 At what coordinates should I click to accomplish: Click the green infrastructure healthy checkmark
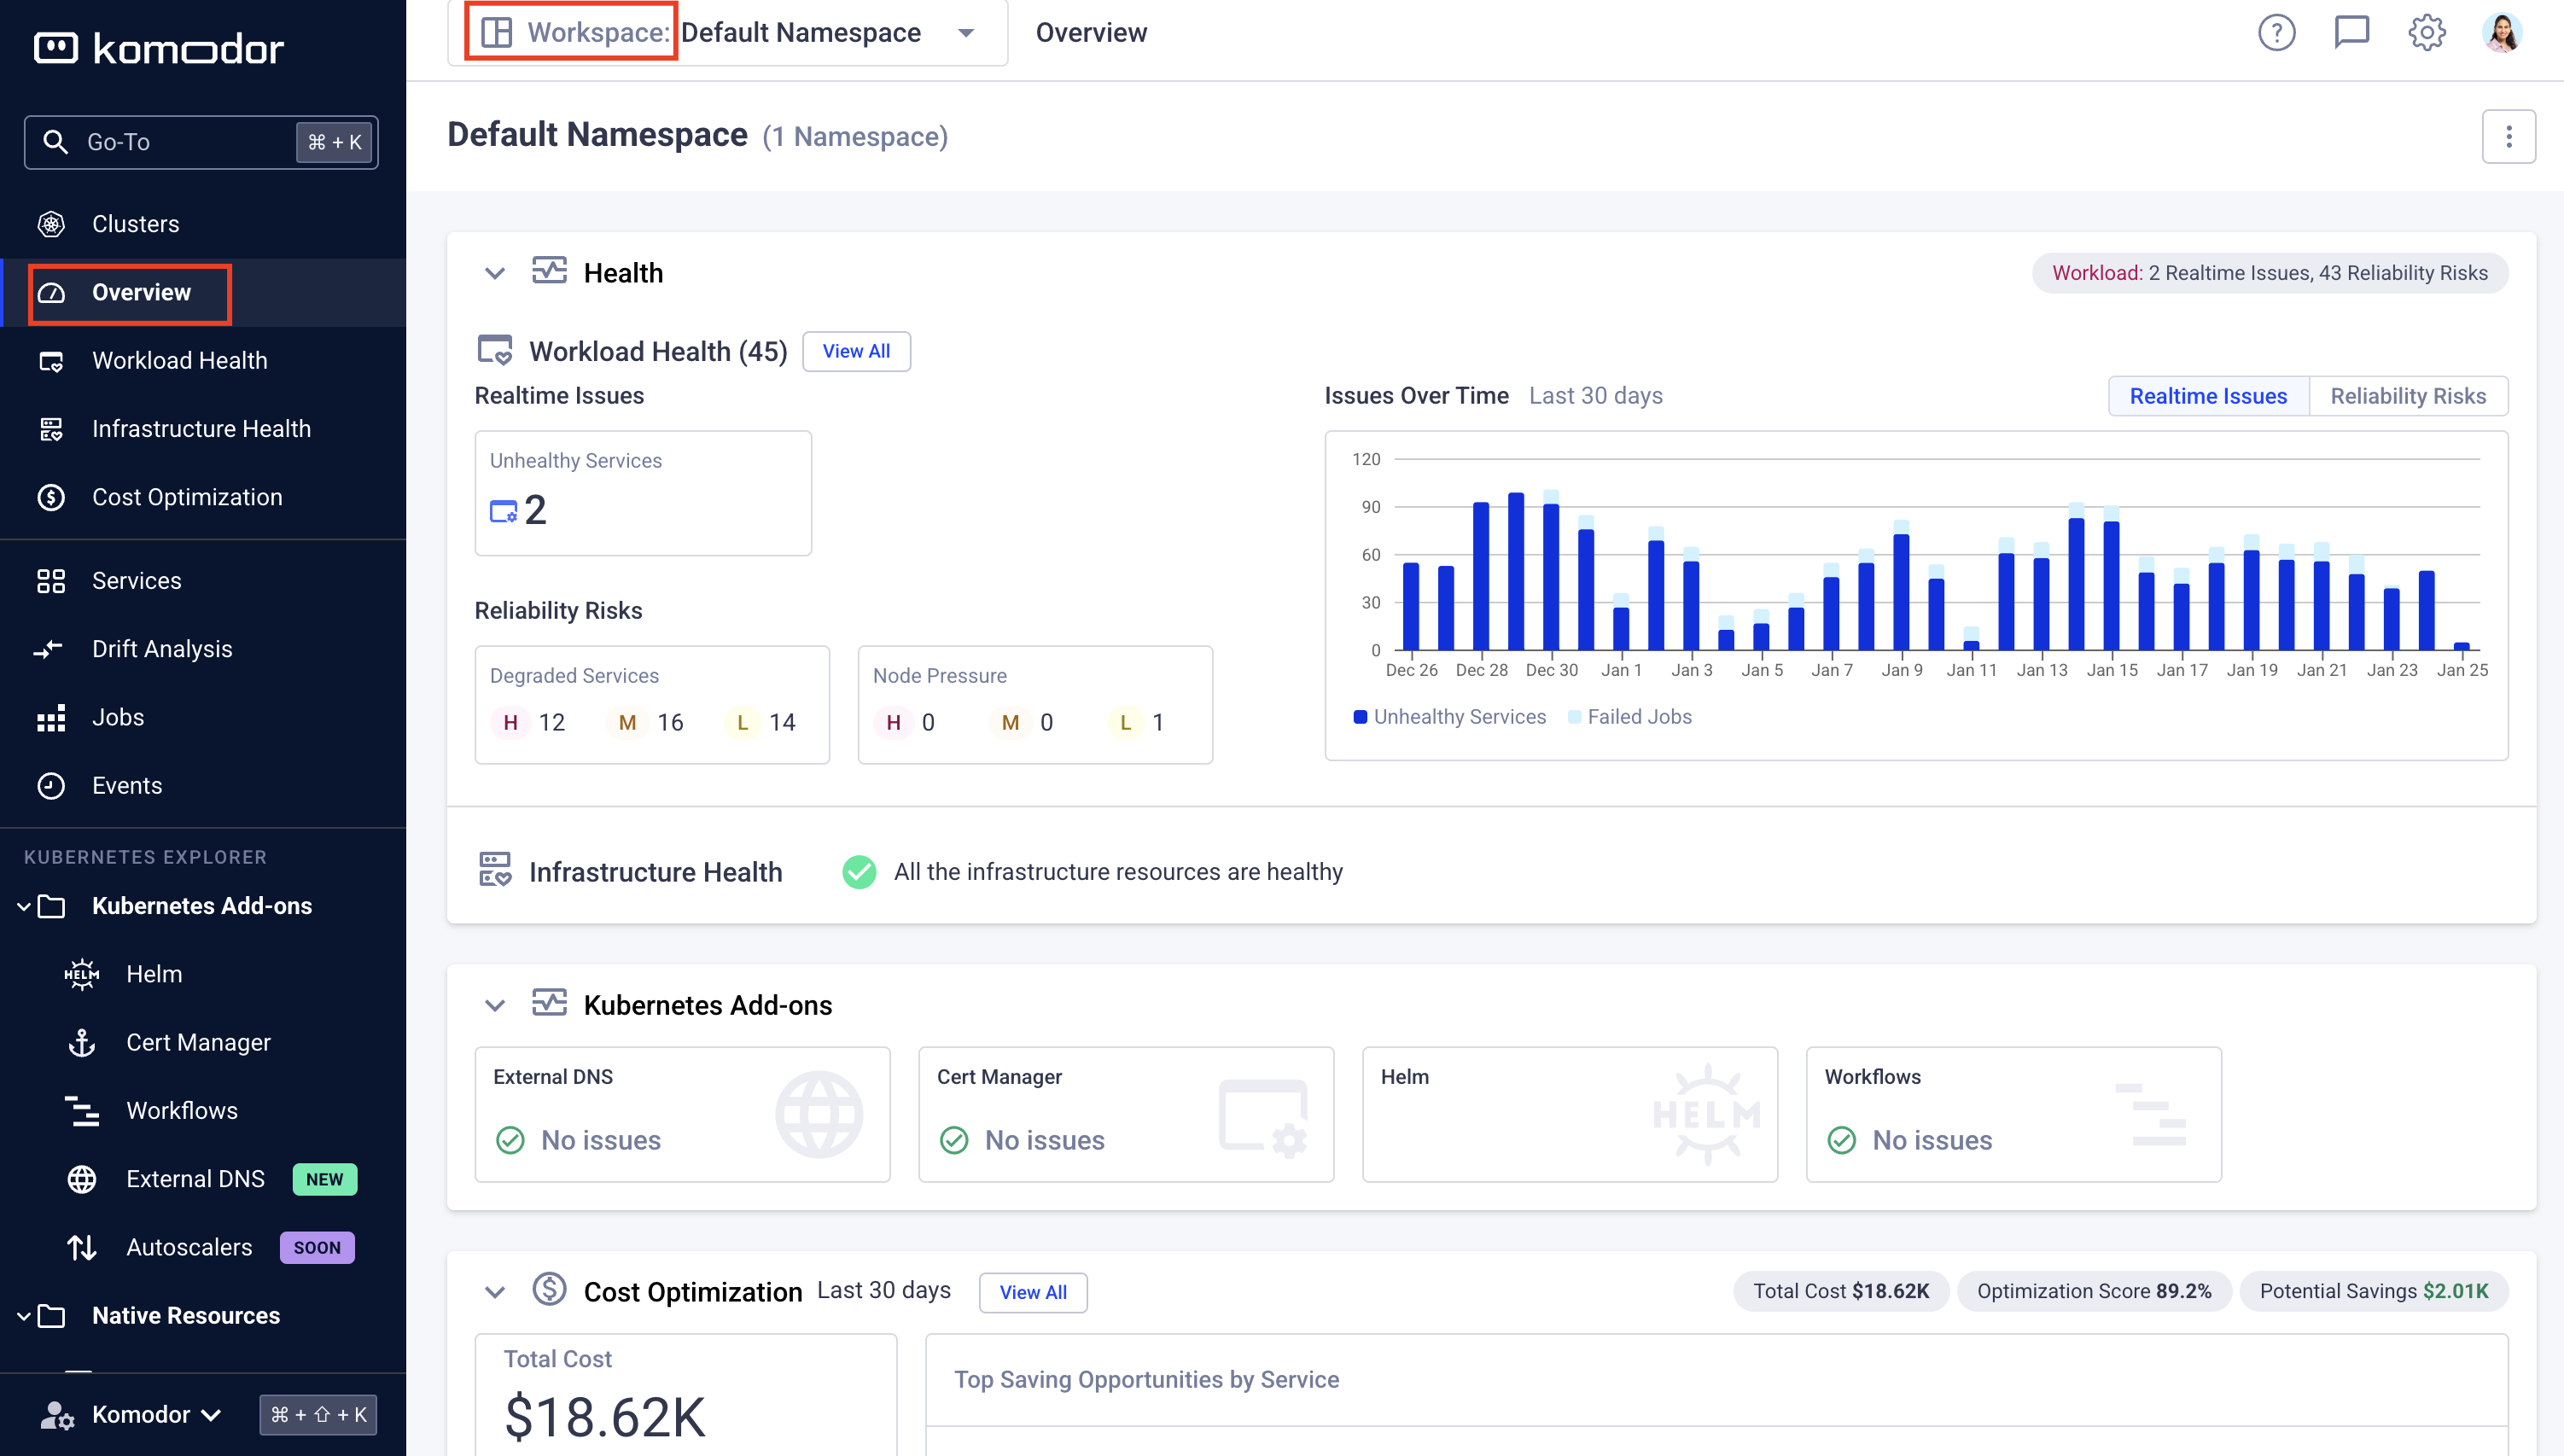(x=859, y=872)
